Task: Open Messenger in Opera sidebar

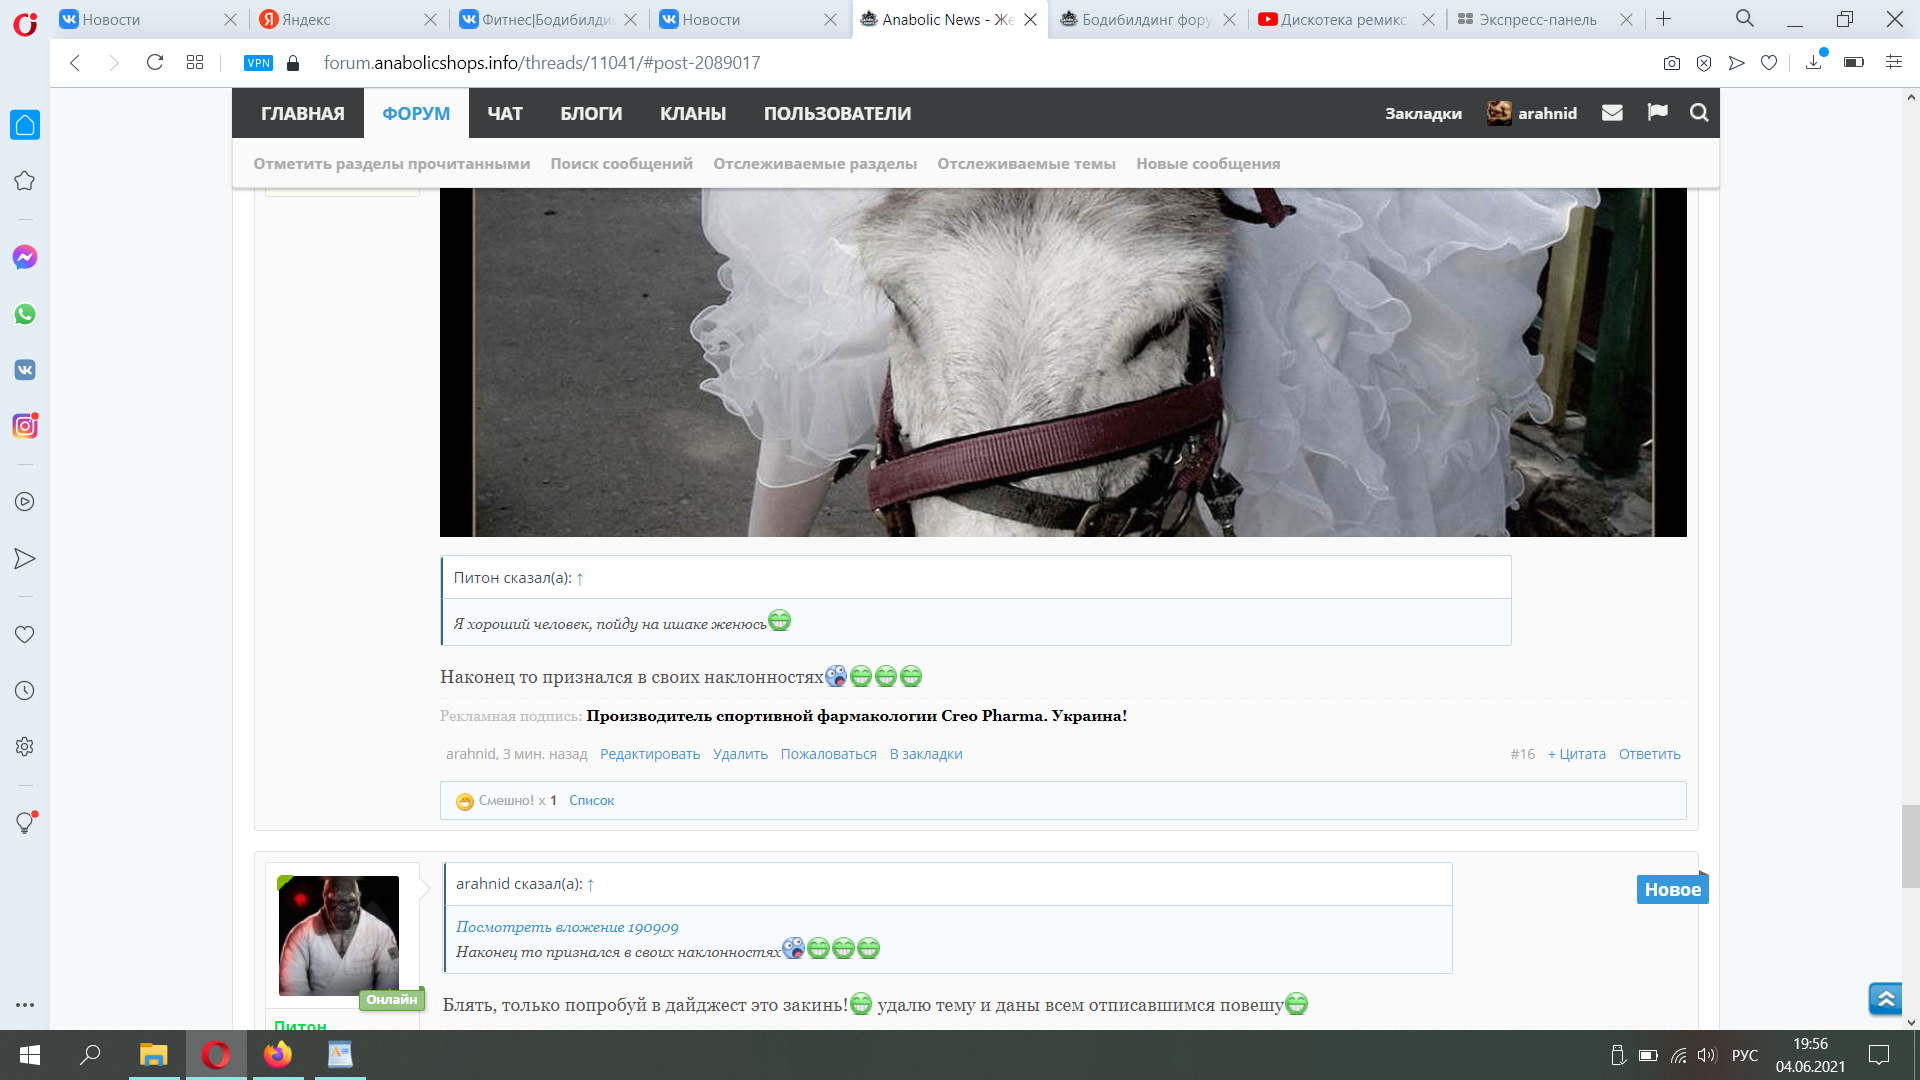Action: click(x=25, y=257)
